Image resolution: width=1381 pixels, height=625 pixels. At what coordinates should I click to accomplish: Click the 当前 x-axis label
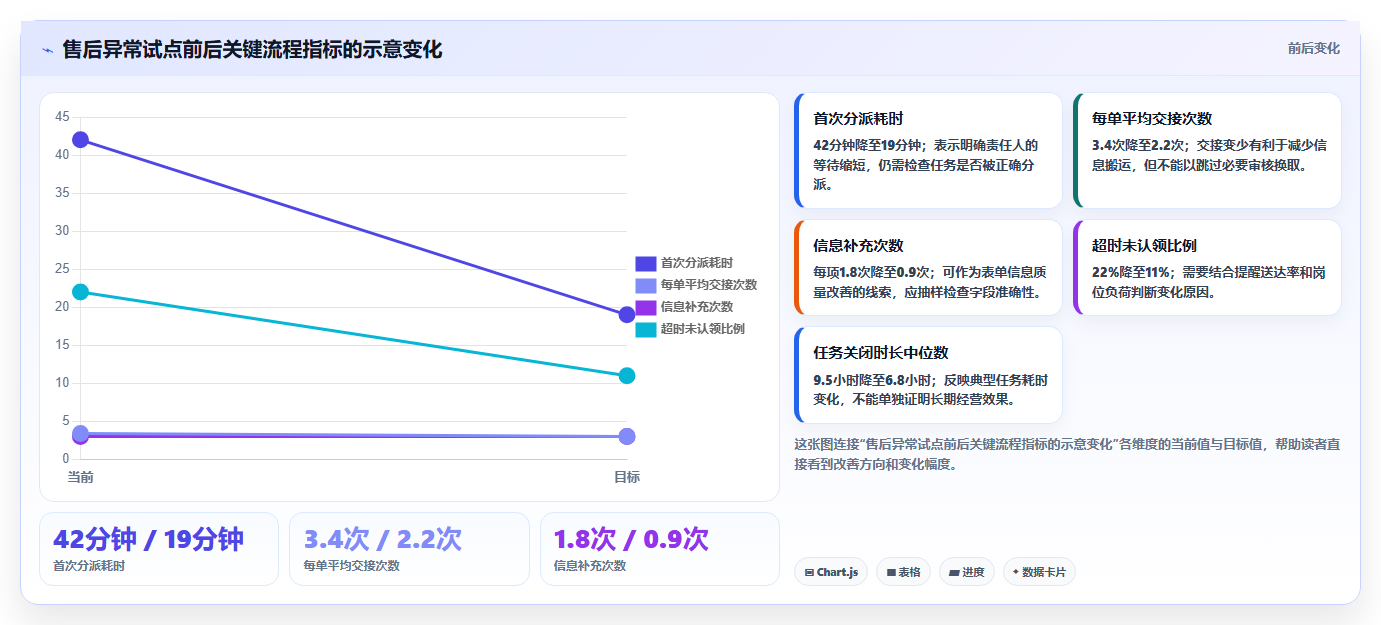click(80, 477)
